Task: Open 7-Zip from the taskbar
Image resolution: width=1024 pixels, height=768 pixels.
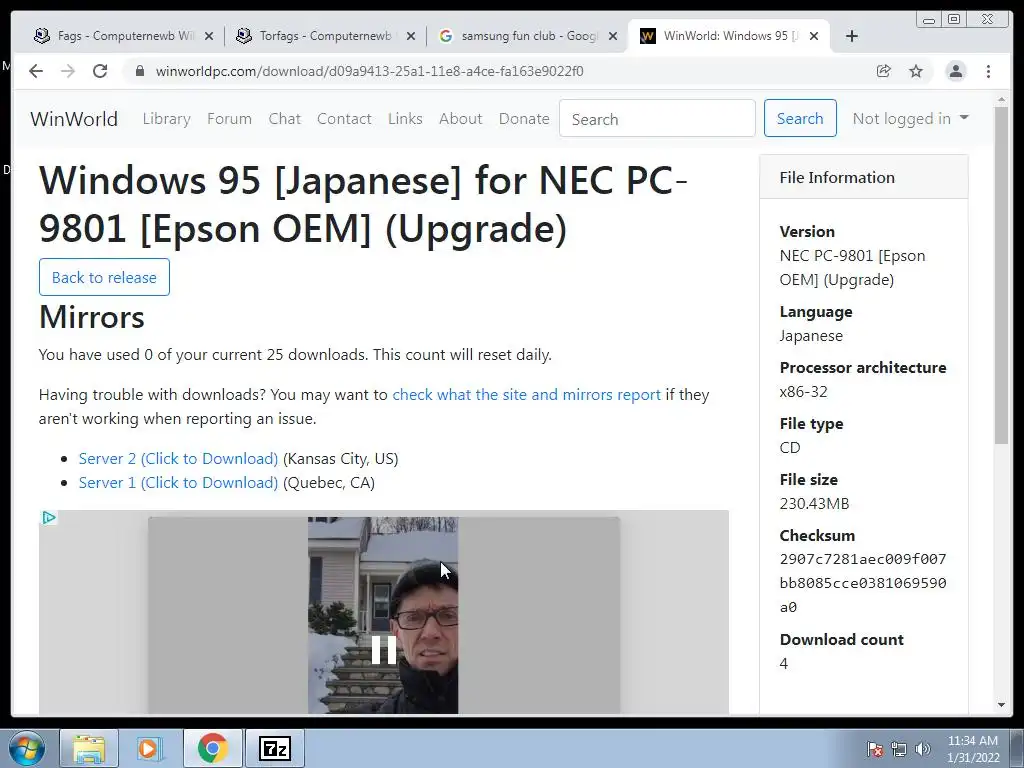Action: (274, 748)
